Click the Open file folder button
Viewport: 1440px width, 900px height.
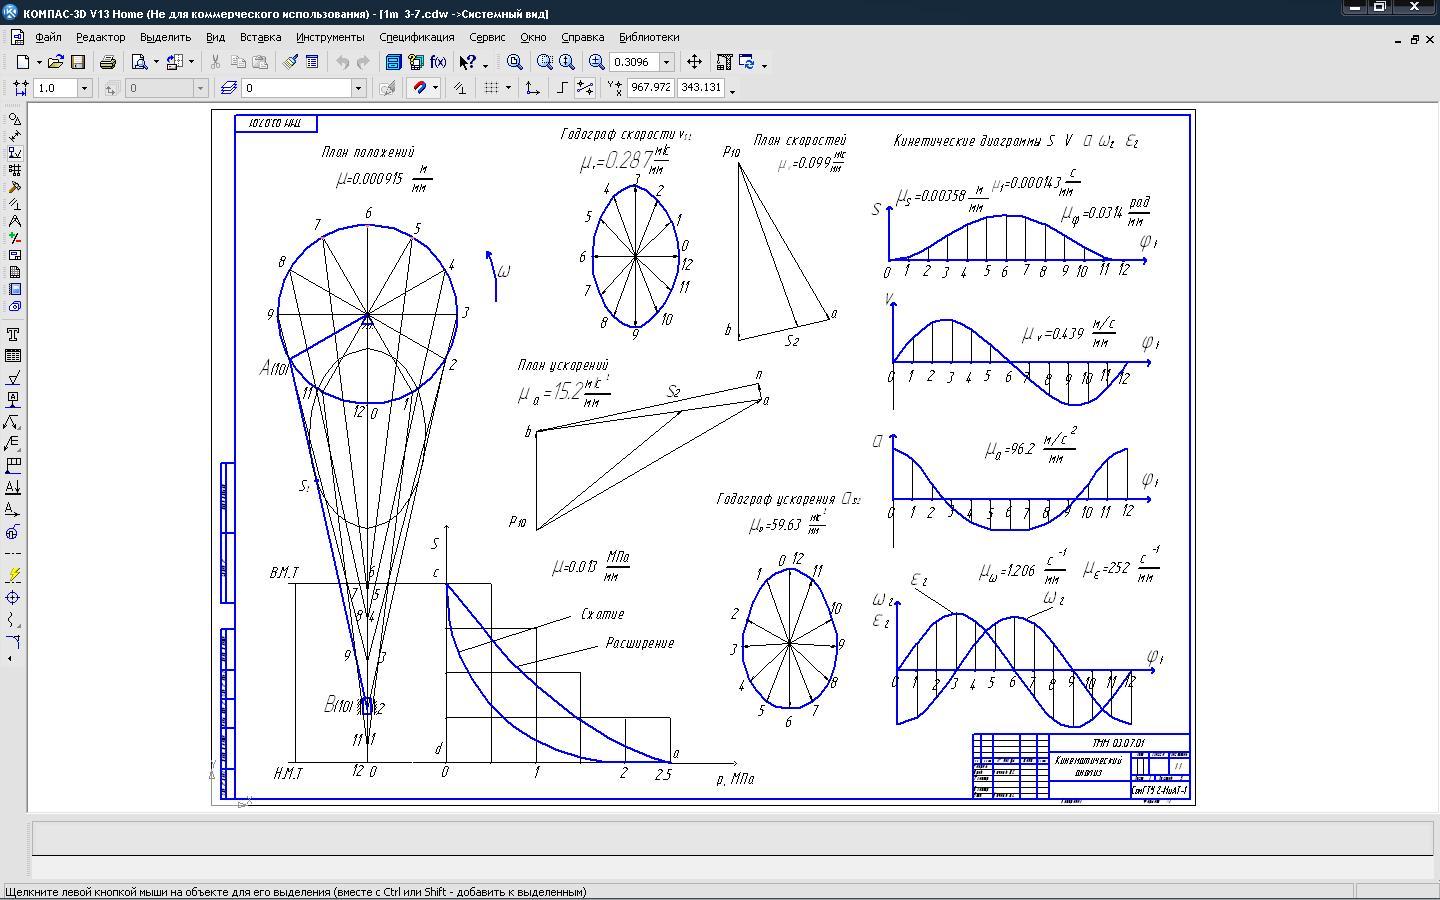pos(55,62)
